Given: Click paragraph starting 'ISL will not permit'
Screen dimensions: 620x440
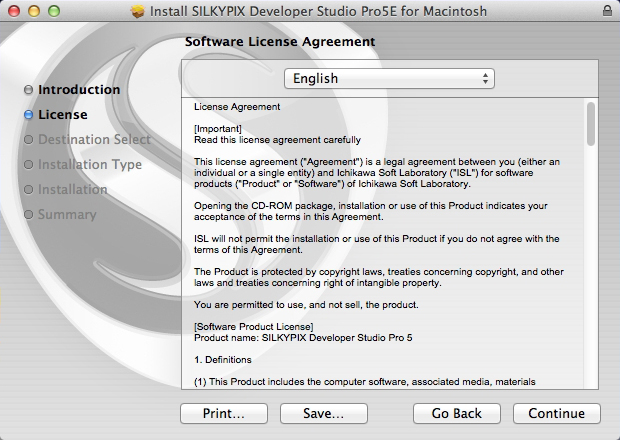Looking at the screenshot, I should coord(376,244).
